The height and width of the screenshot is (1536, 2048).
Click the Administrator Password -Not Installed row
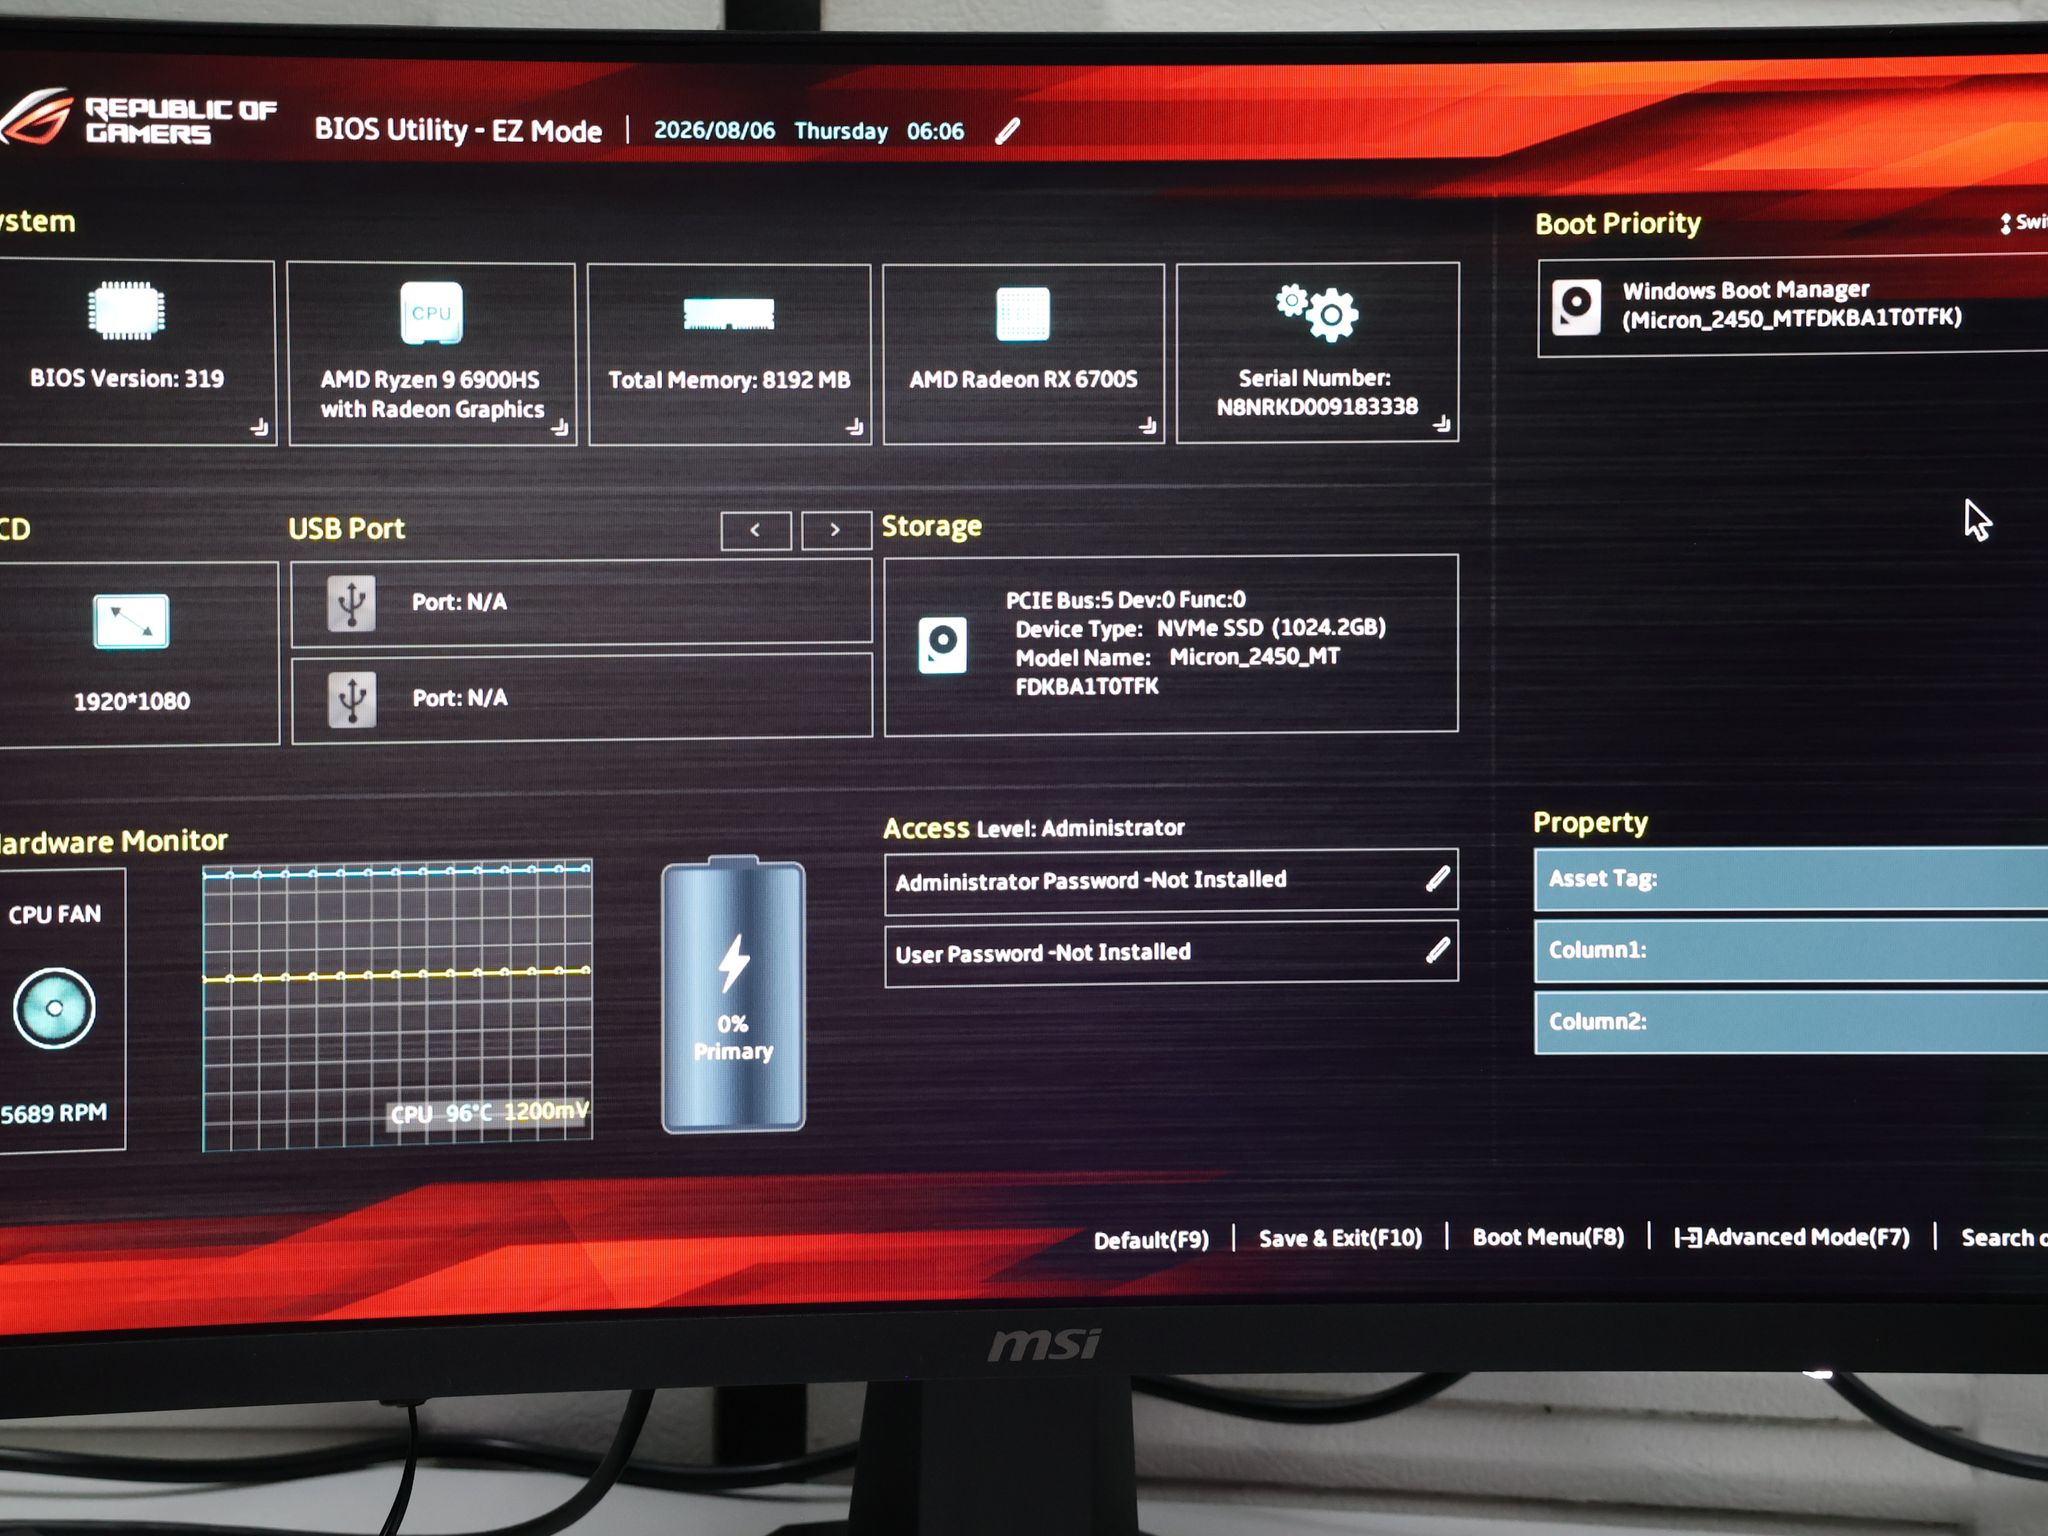(1171, 880)
